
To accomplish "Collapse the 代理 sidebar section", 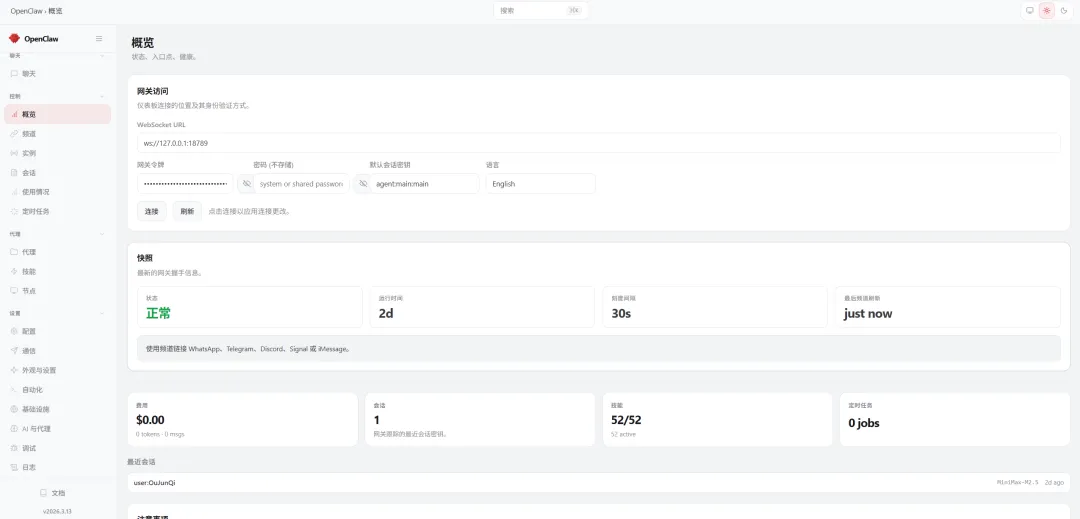I will 102,234.
